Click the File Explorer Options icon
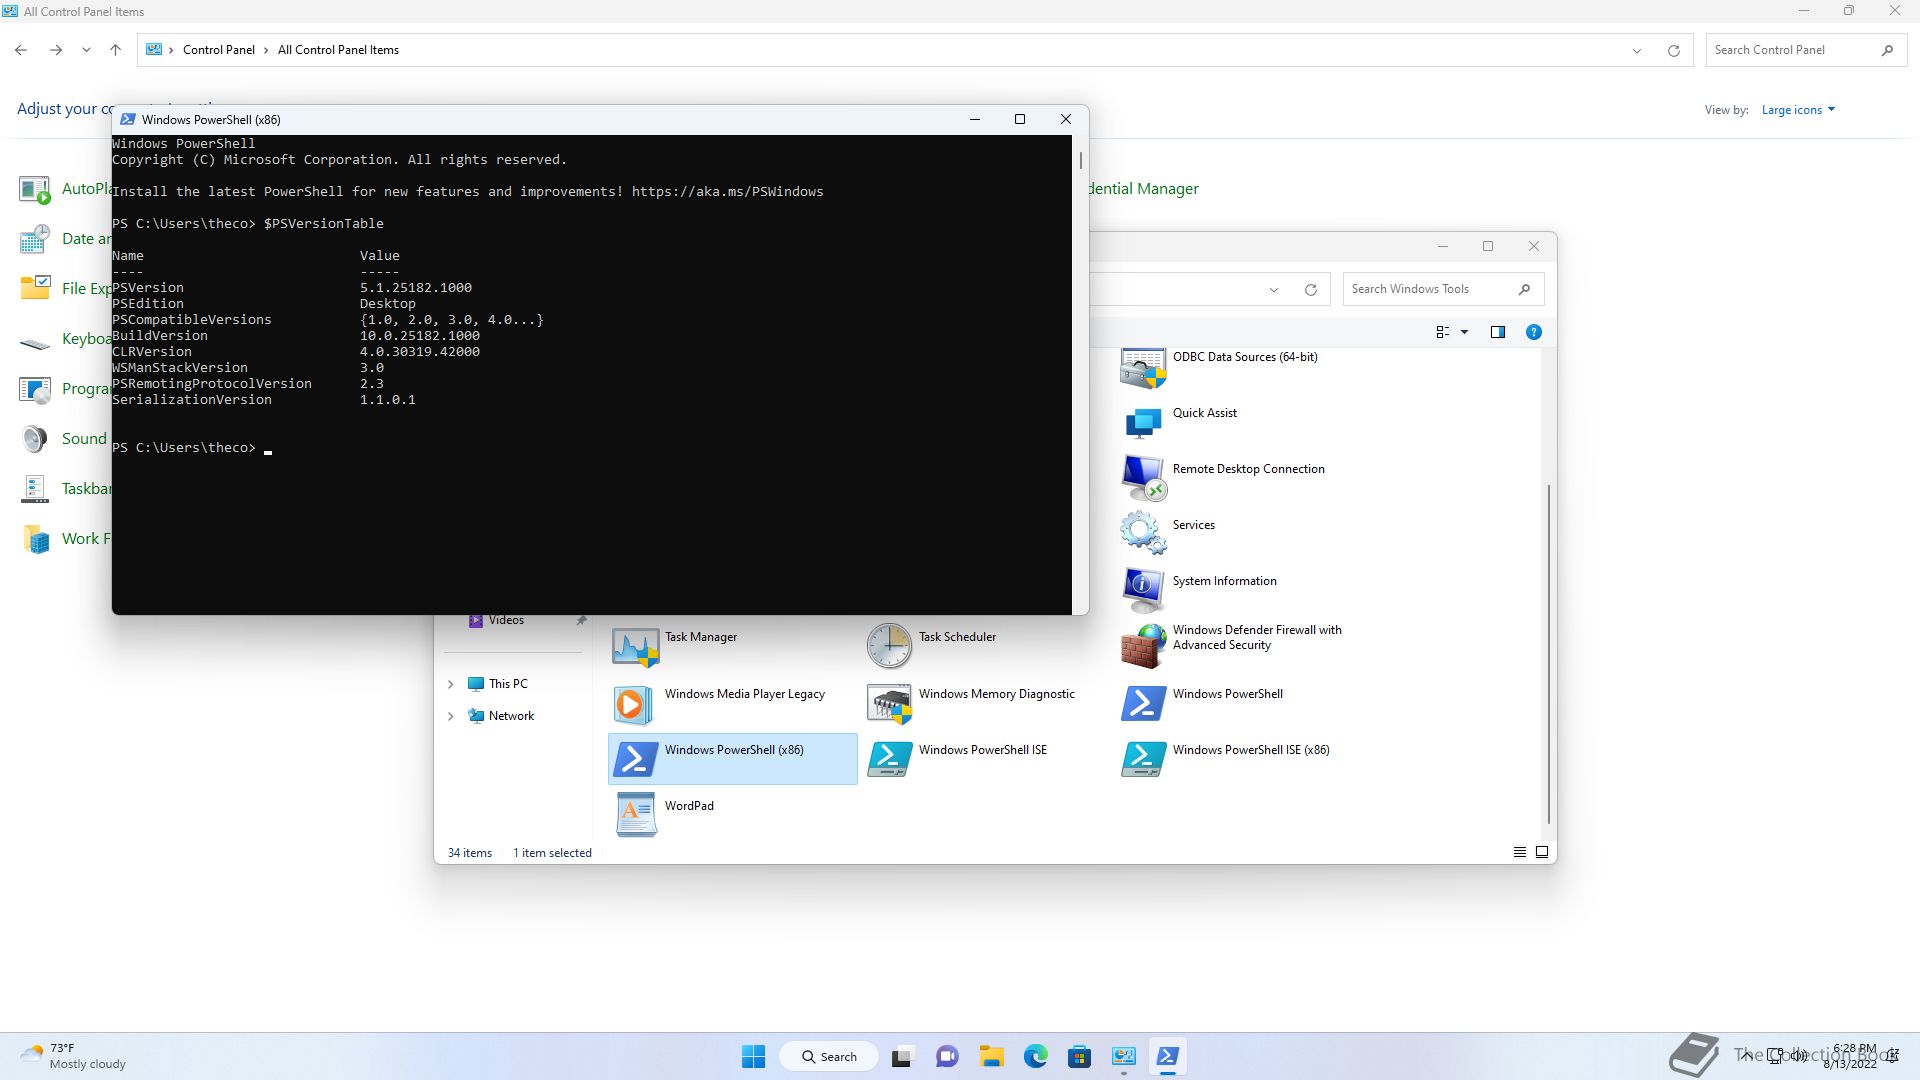 pos(35,288)
